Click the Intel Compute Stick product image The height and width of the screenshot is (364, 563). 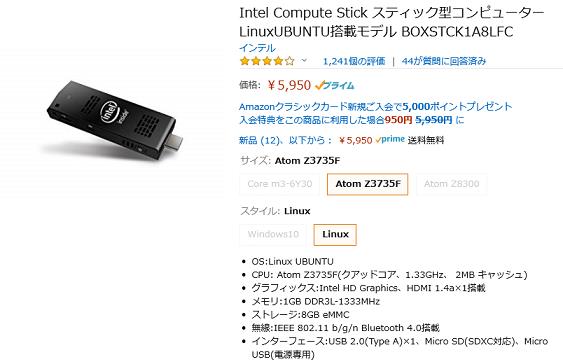pyautogui.click(x=115, y=119)
